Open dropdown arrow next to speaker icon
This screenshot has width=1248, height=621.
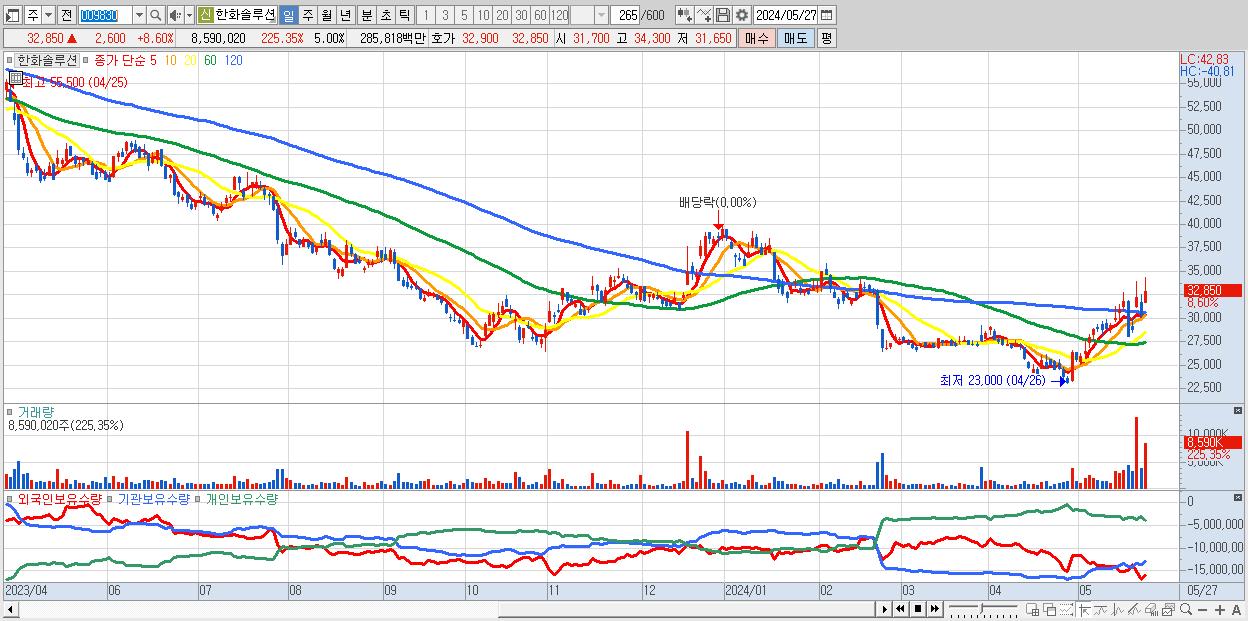188,15
